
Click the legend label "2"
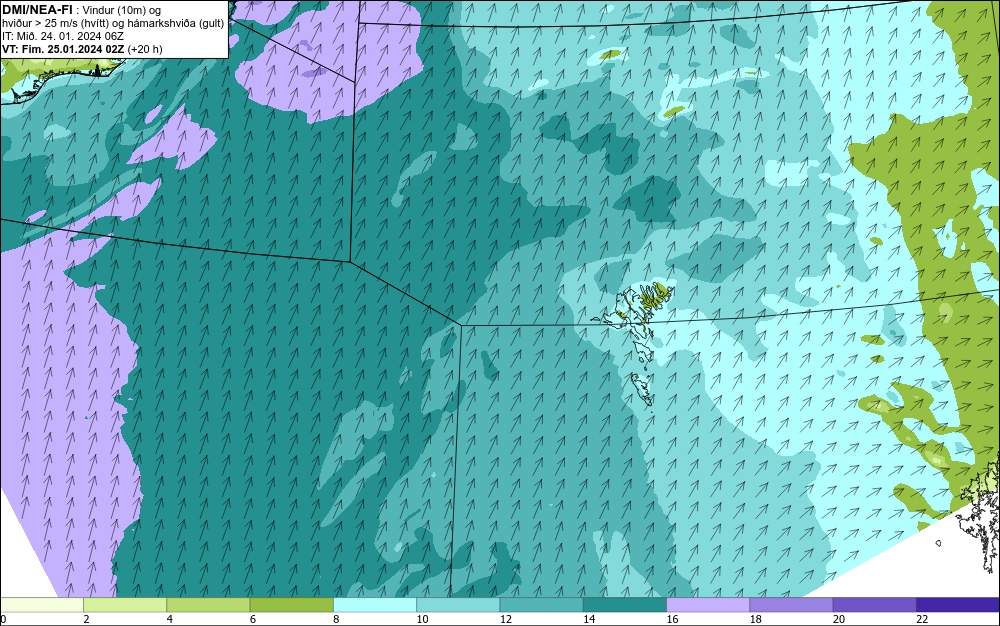(86, 619)
